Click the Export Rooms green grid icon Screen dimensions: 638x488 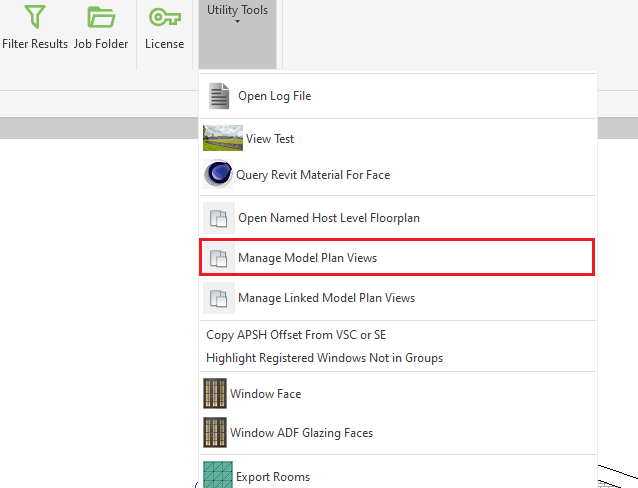point(217,475)
